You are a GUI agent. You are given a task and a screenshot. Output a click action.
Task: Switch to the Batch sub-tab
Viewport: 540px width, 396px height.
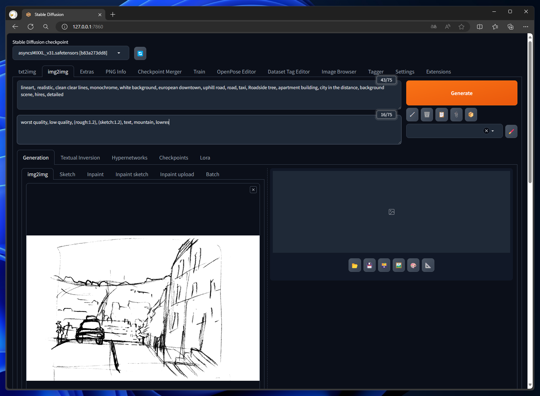coord(212,174)
